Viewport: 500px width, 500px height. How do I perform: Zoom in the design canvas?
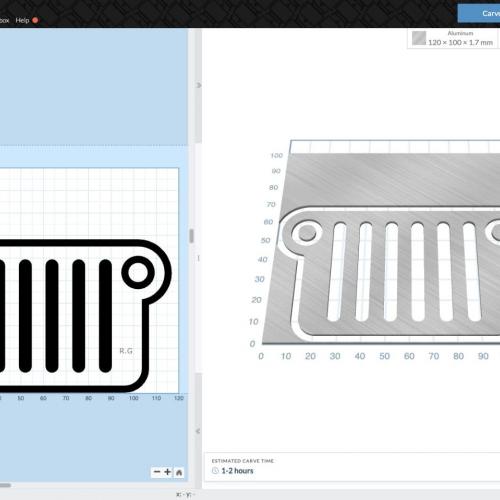pos(168,472)
